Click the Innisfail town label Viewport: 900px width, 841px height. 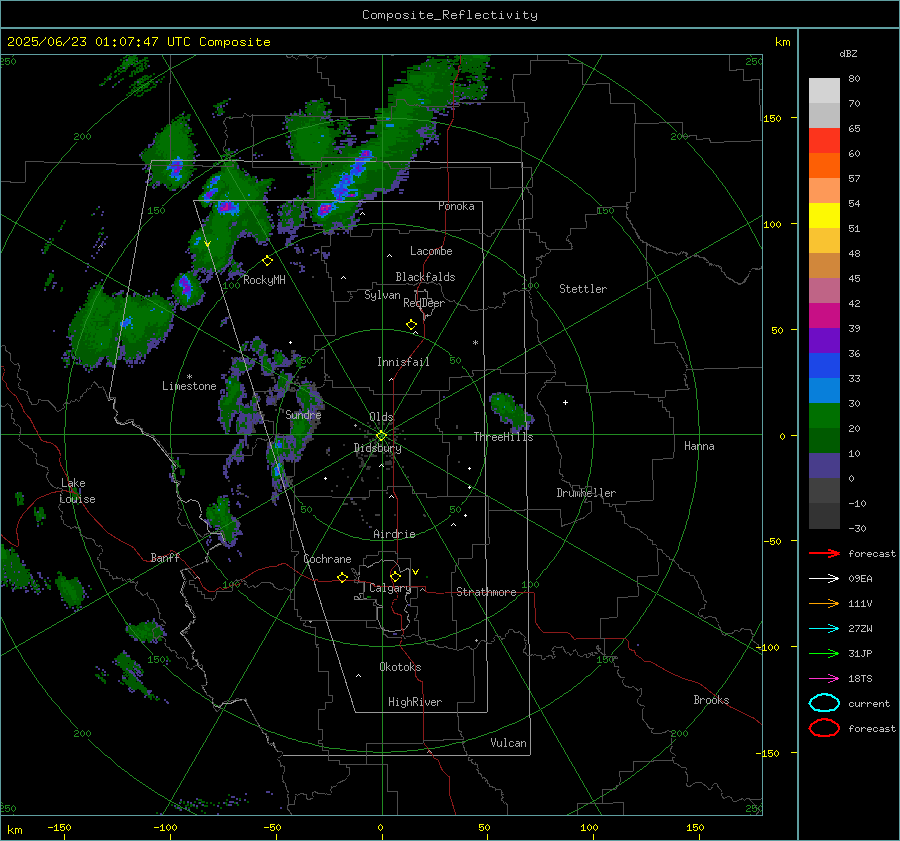click(403, 362)
